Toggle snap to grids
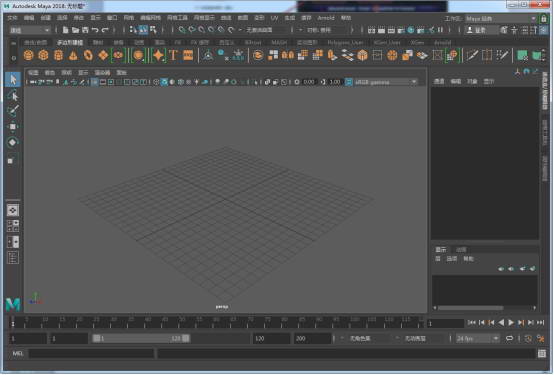Screen dimensions: 554x375 point(182,30)
